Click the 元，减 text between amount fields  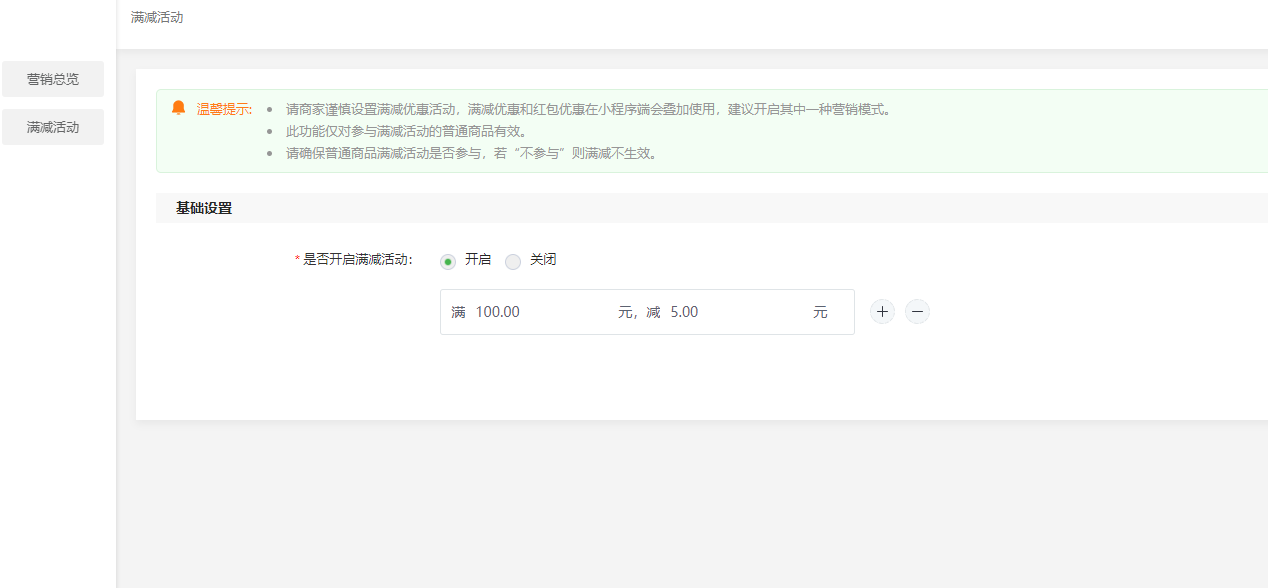click(x=639, y=312)
